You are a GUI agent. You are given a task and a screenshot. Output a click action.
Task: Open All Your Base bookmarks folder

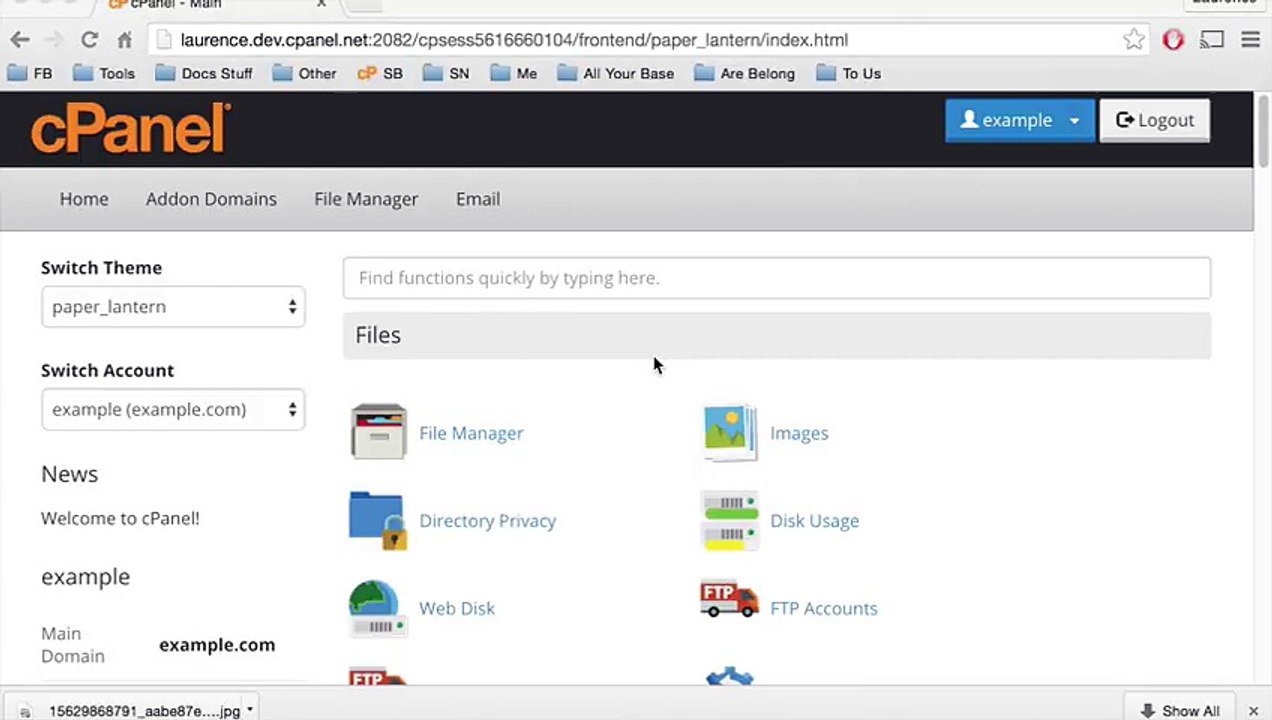[x=616, y=73]
